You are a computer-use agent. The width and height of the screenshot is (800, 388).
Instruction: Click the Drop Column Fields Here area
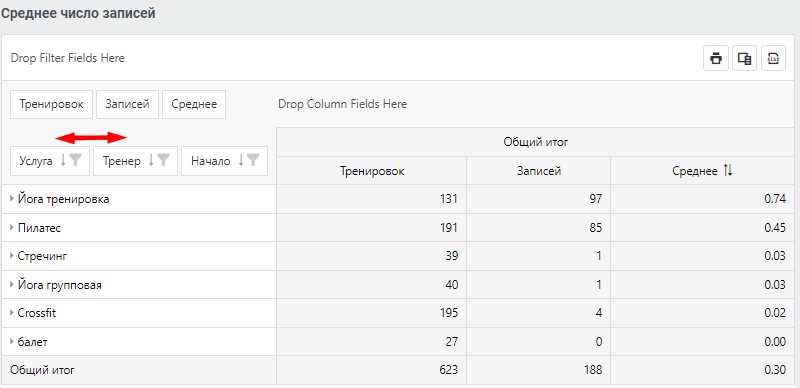click(342, 104)
